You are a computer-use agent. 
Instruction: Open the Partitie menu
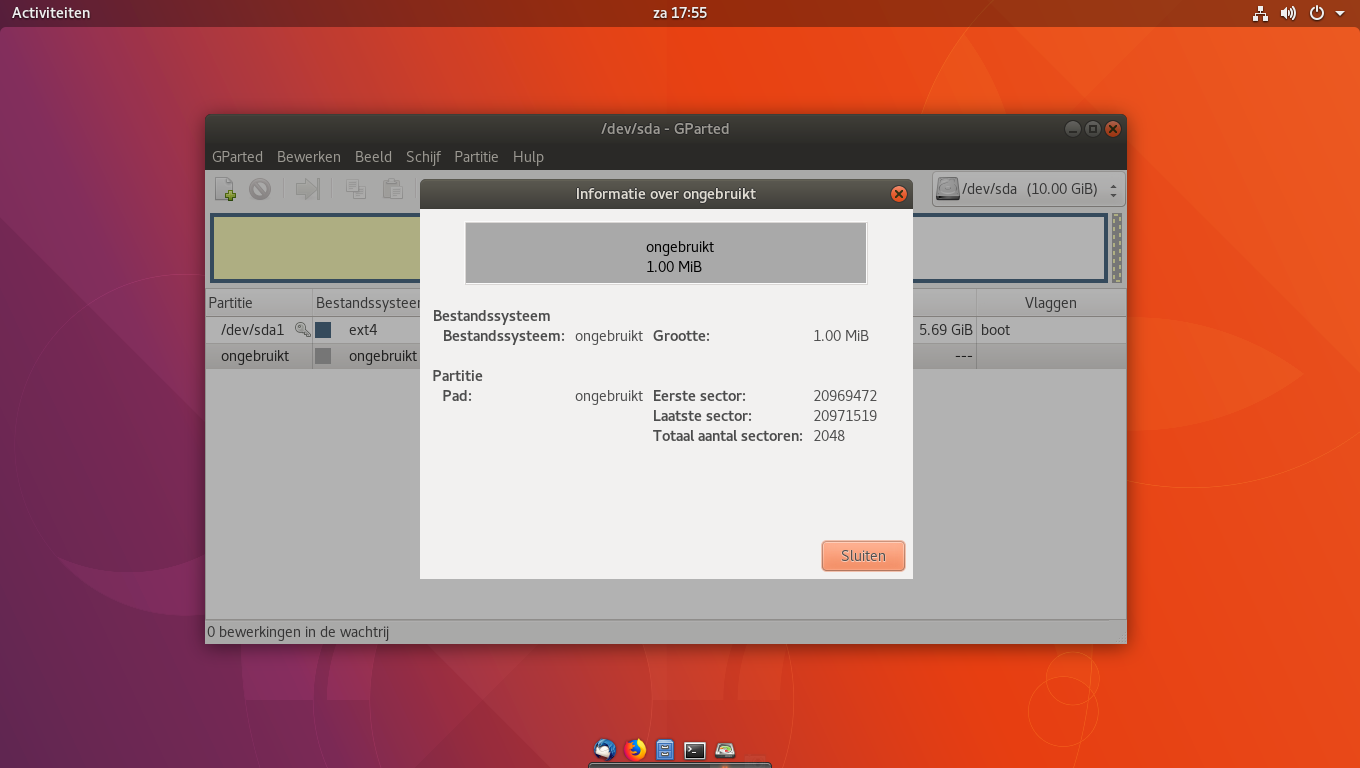click(x=476, y=157)
